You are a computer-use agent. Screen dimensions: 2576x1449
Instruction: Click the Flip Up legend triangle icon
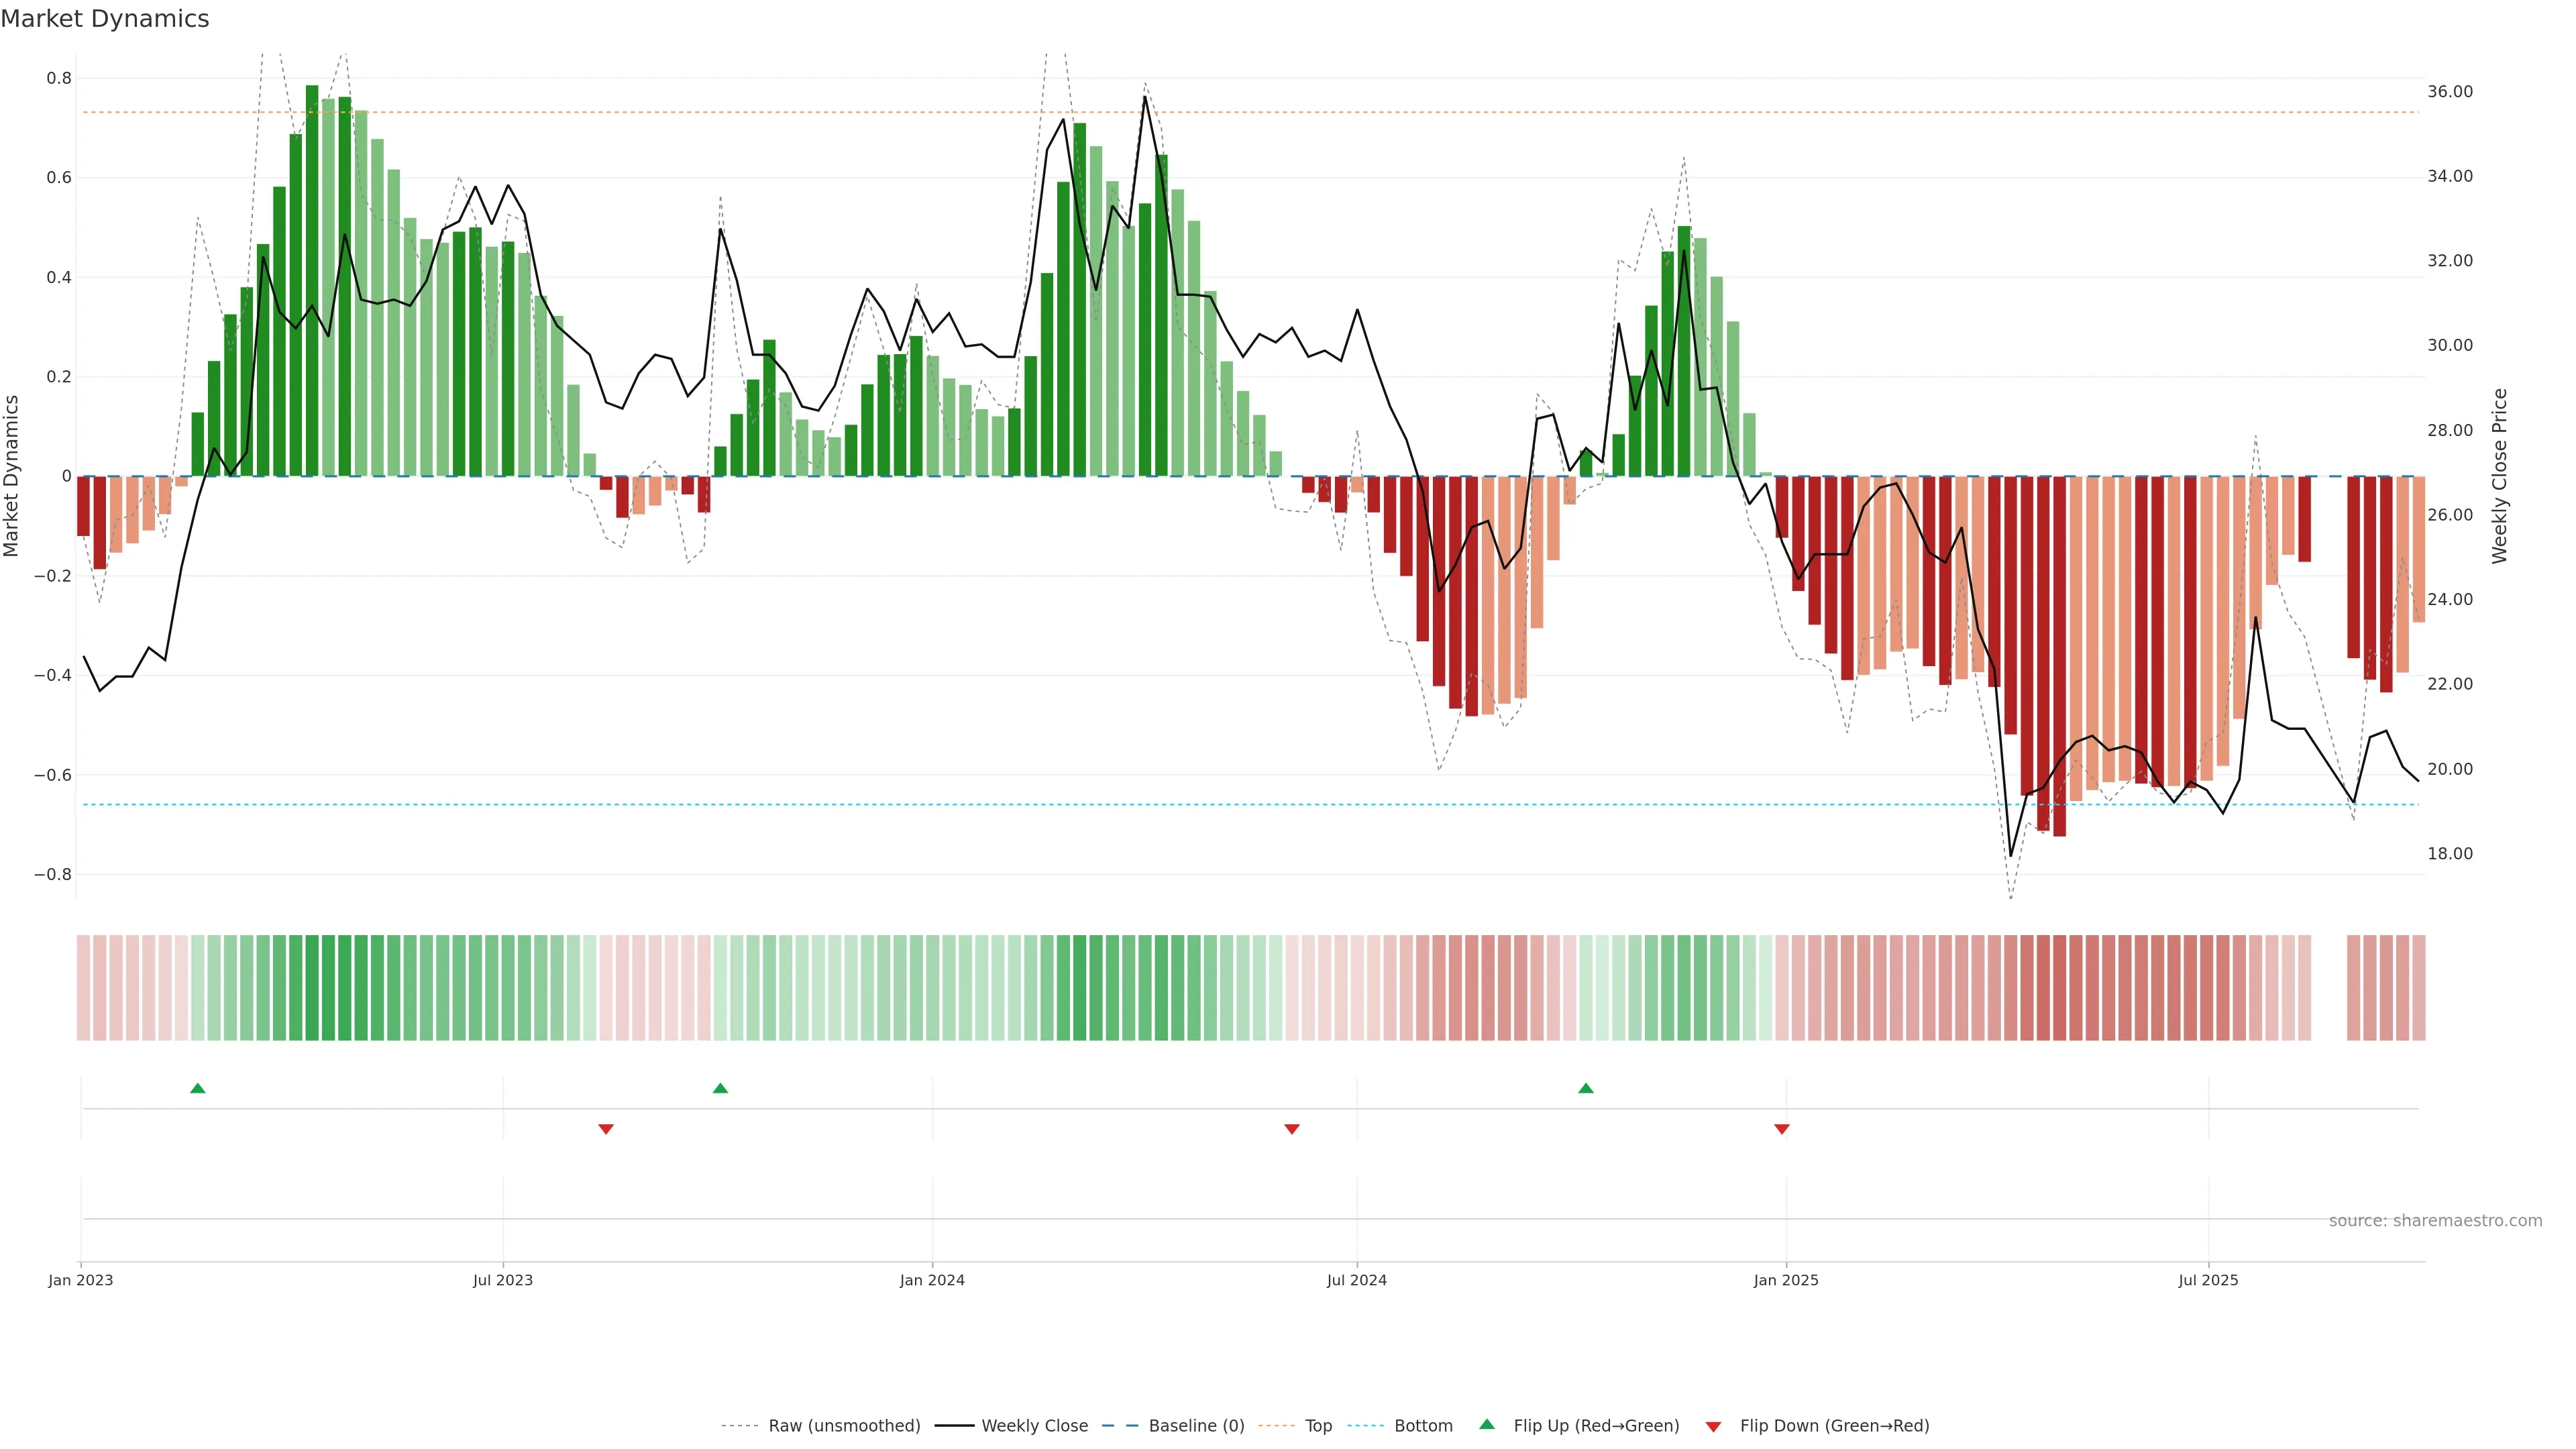(1487, 1425)
